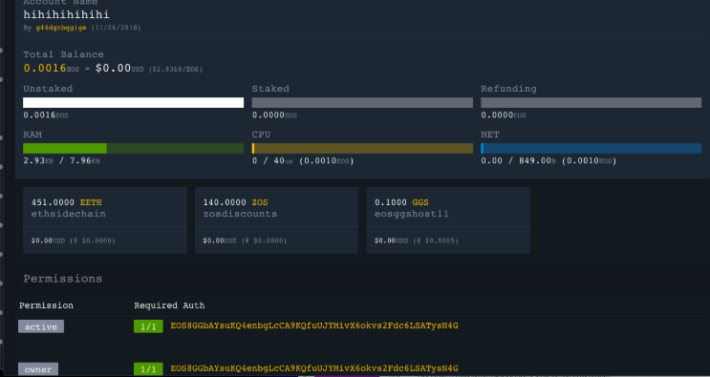Viewport: 710px width, 377px height.
Task: Open the owner permission public key
Action: (314, 368)
